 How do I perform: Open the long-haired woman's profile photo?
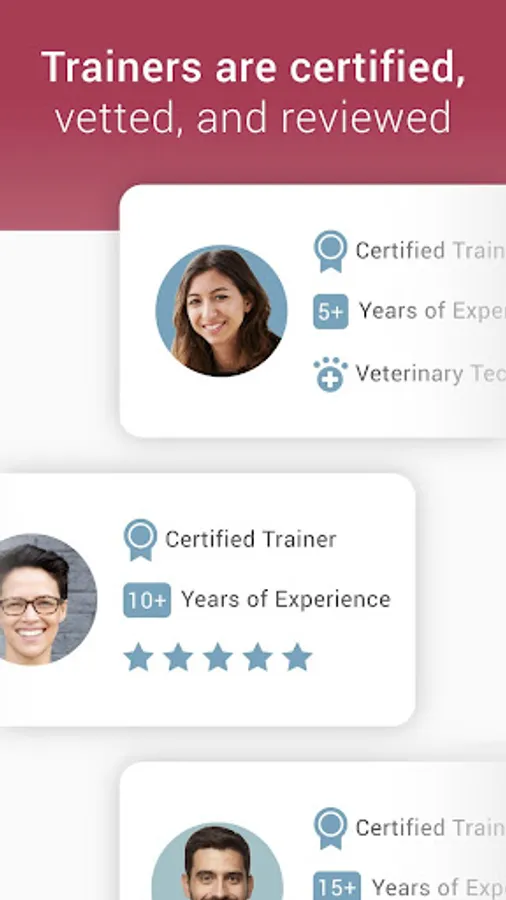click(221, 311)
